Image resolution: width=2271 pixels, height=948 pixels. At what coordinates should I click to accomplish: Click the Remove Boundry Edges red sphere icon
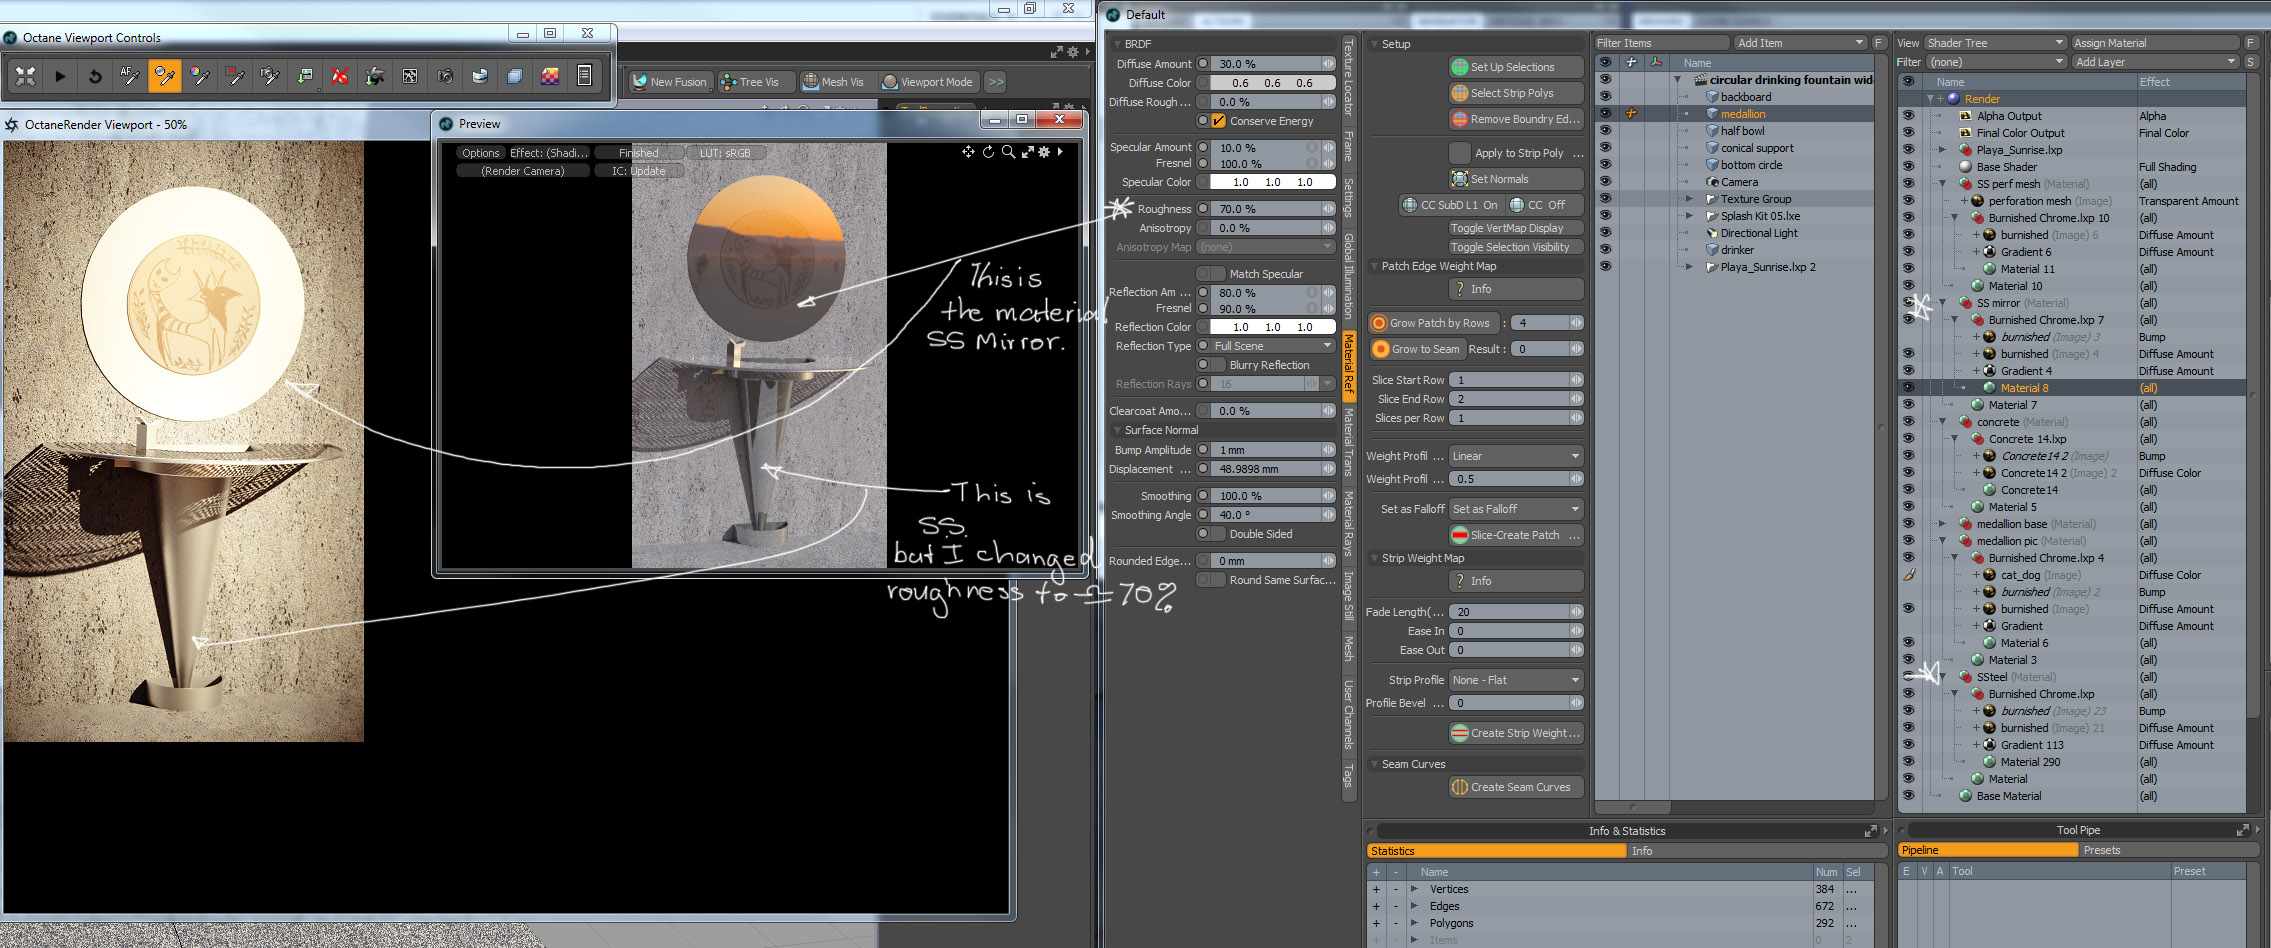(1460, 119)
